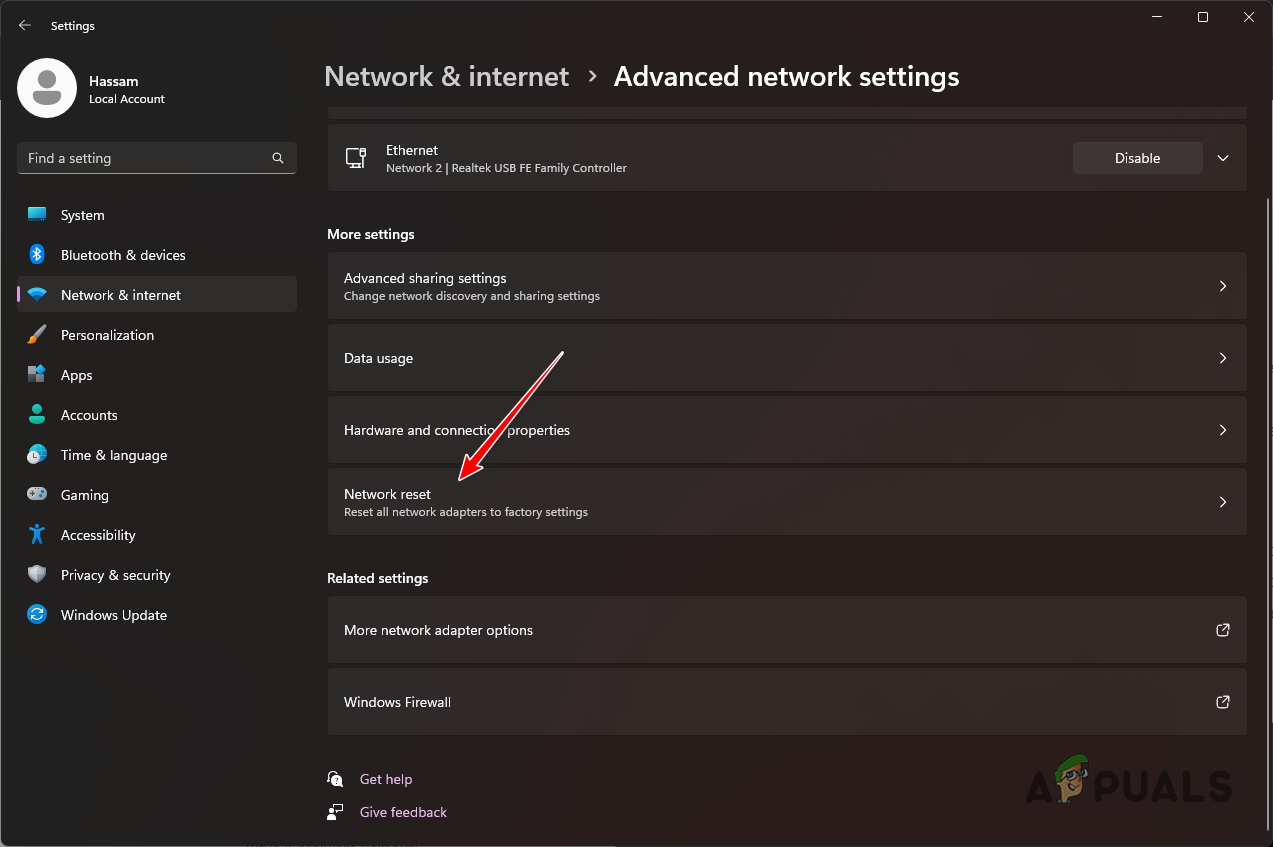Screen dimensions: 1273x847
Task: Click the Ethernet adapter icon
Action: (x=356, y=157)
